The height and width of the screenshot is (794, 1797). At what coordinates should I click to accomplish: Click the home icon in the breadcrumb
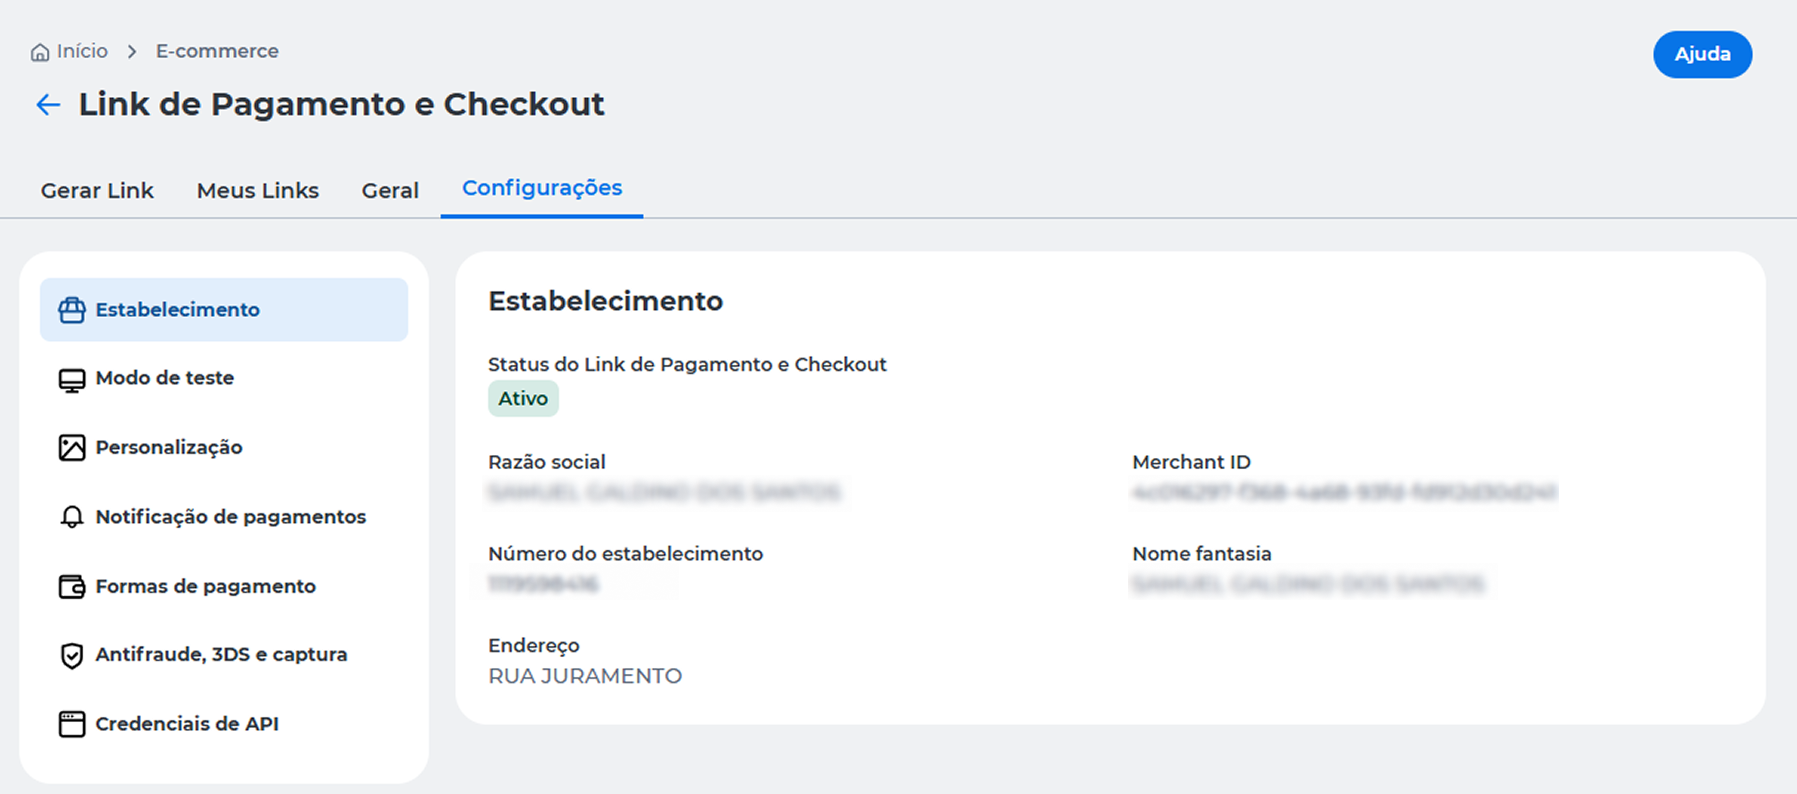(40, 52)
